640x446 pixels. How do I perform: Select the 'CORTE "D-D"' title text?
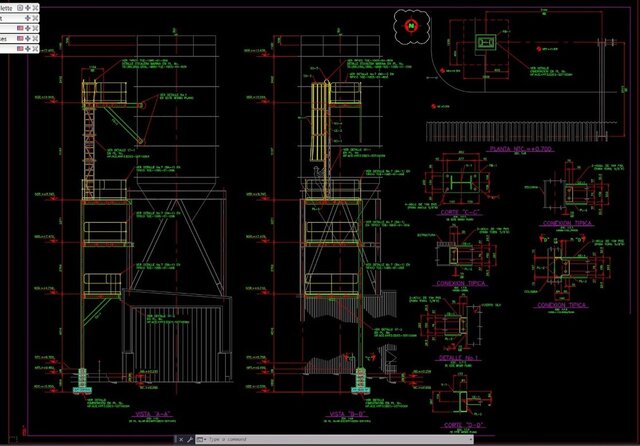463,425
